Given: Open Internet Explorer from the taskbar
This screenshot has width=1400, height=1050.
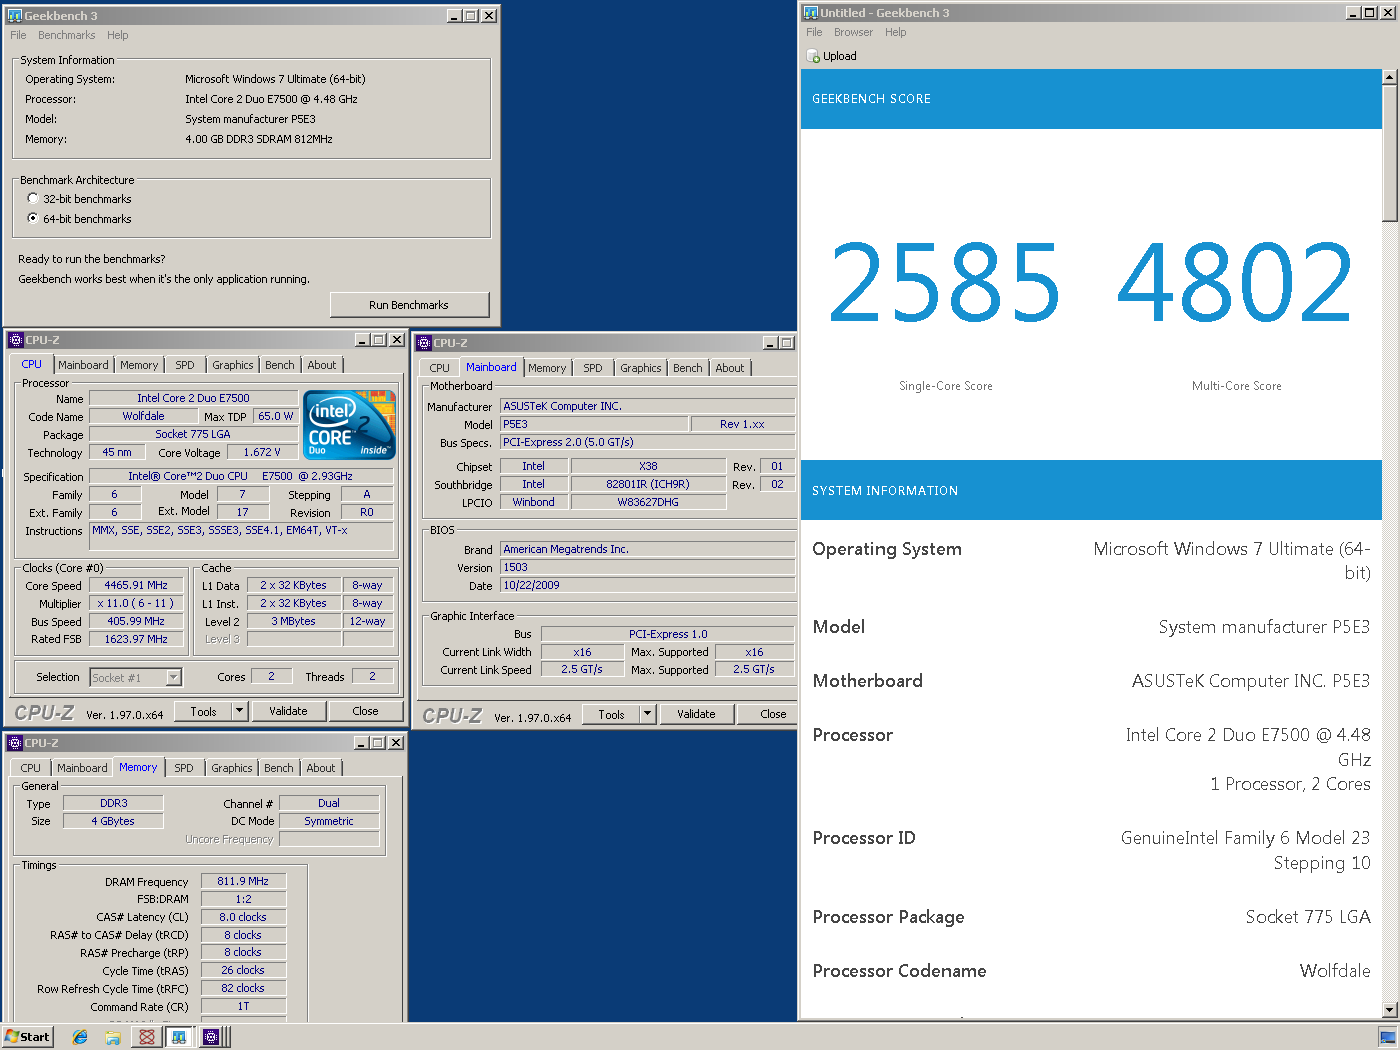Looking at the screenshot, I should 80,1037.
